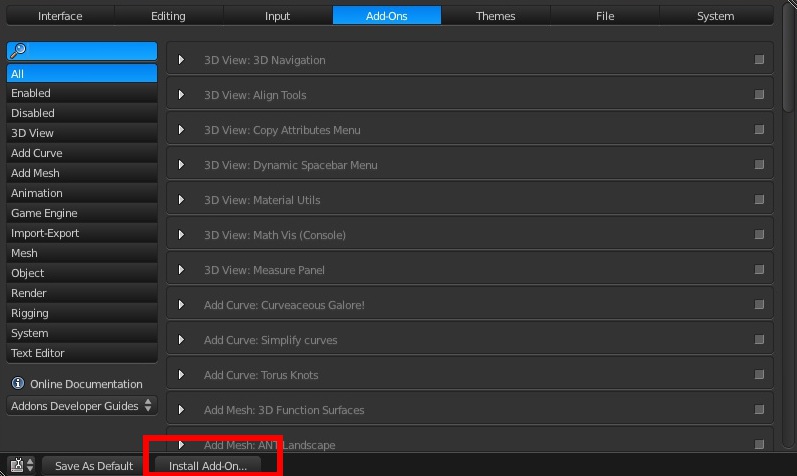Expand Copy Attributes Menu add-on details
This screenshot has width=797, height=476.
click(x=181, y=130)
